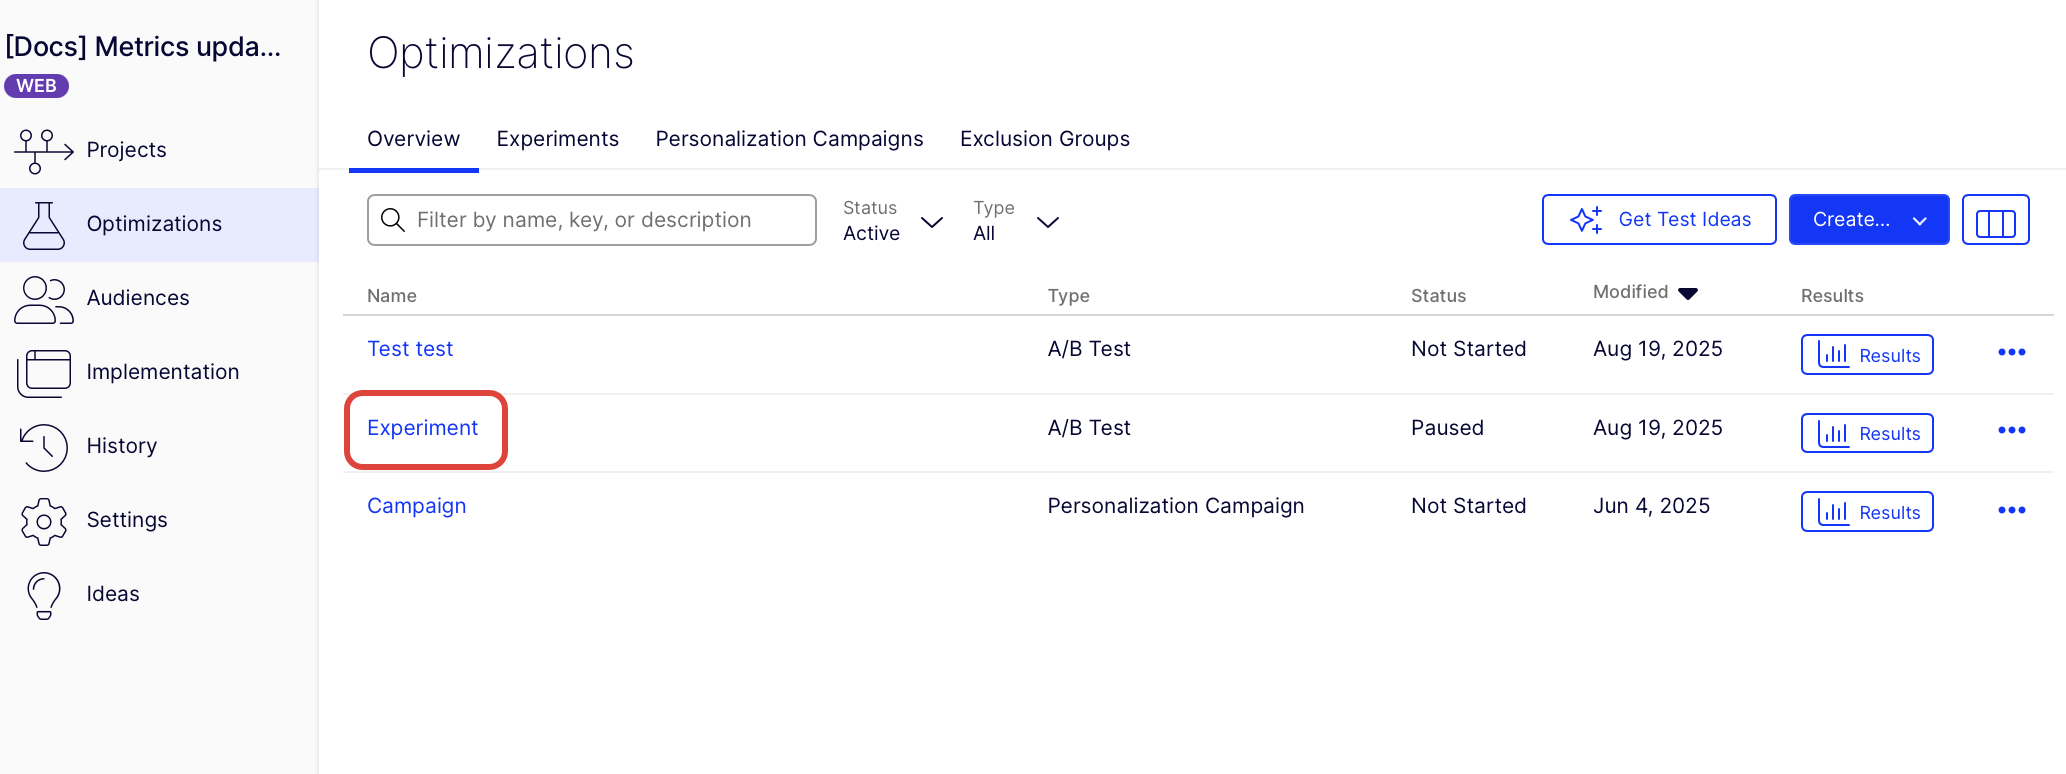Switch to the Experiments tab

point(557,139)
